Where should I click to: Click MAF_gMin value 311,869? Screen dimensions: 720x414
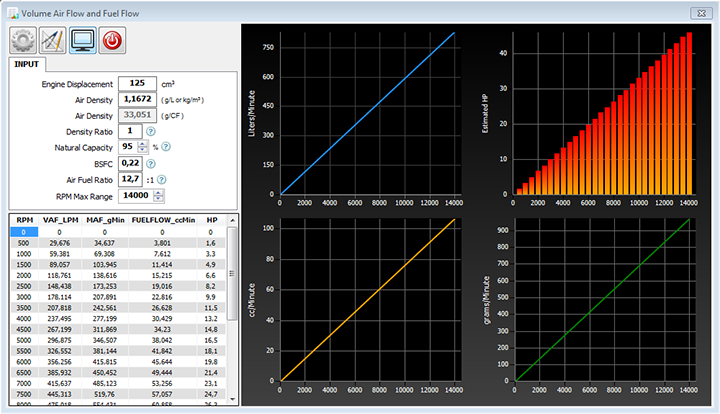[x=105, y=330]
